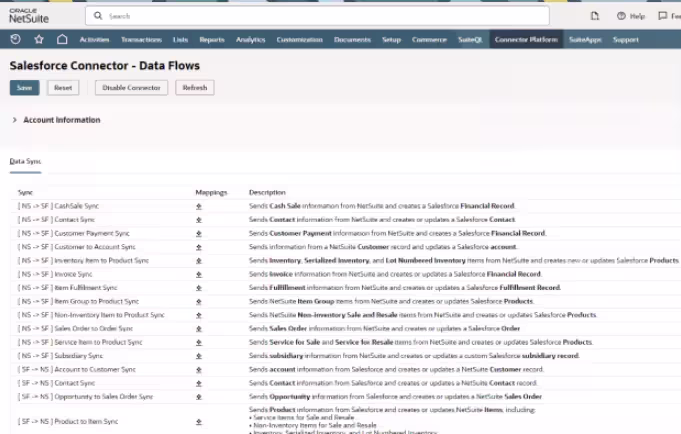Viewport: 681px width, 434px height.
Task: Open the Customization menu
Action: click(299, 40)
